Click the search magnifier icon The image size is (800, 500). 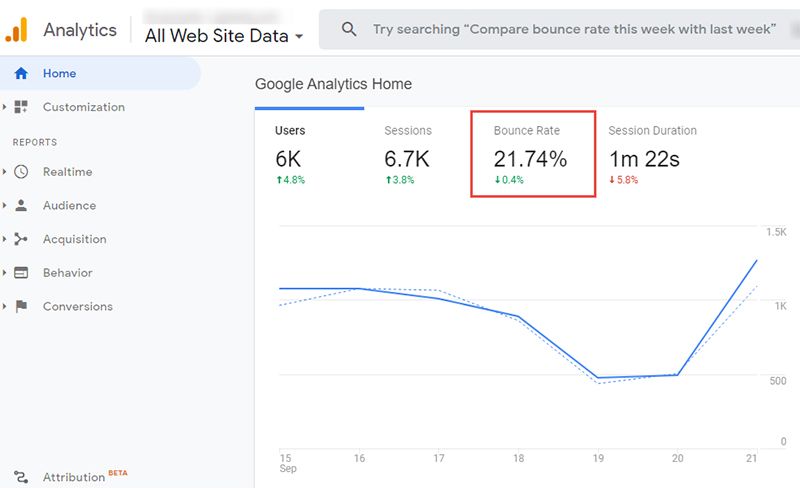click(x=349, y=29)
